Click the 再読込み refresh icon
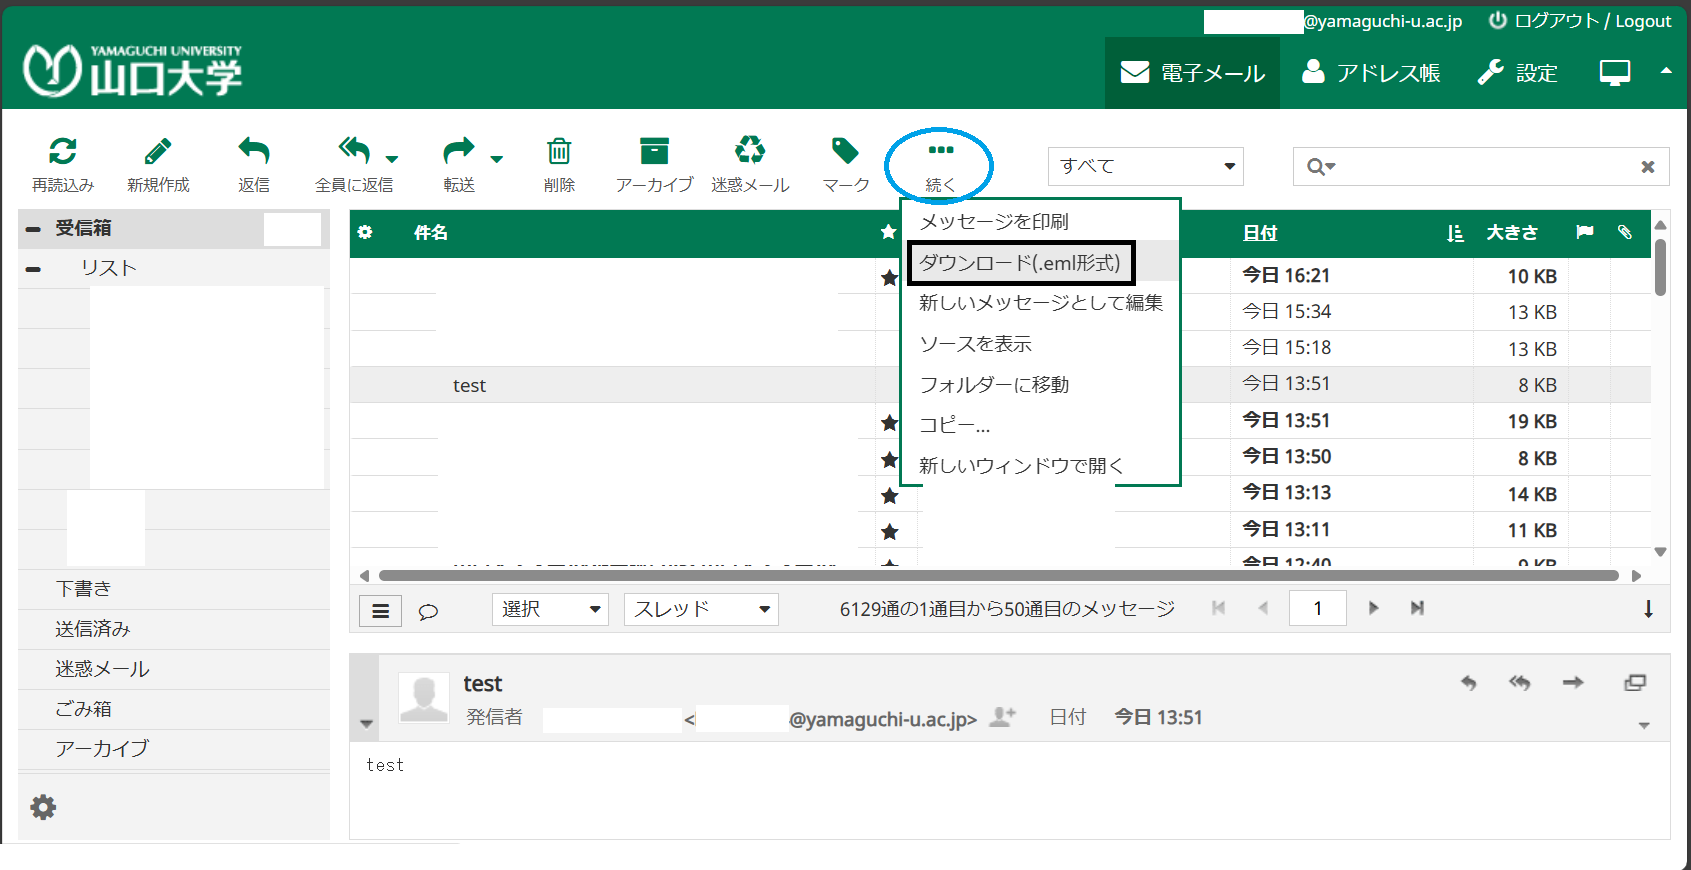The image size is (1691, 870). point(63,151)
